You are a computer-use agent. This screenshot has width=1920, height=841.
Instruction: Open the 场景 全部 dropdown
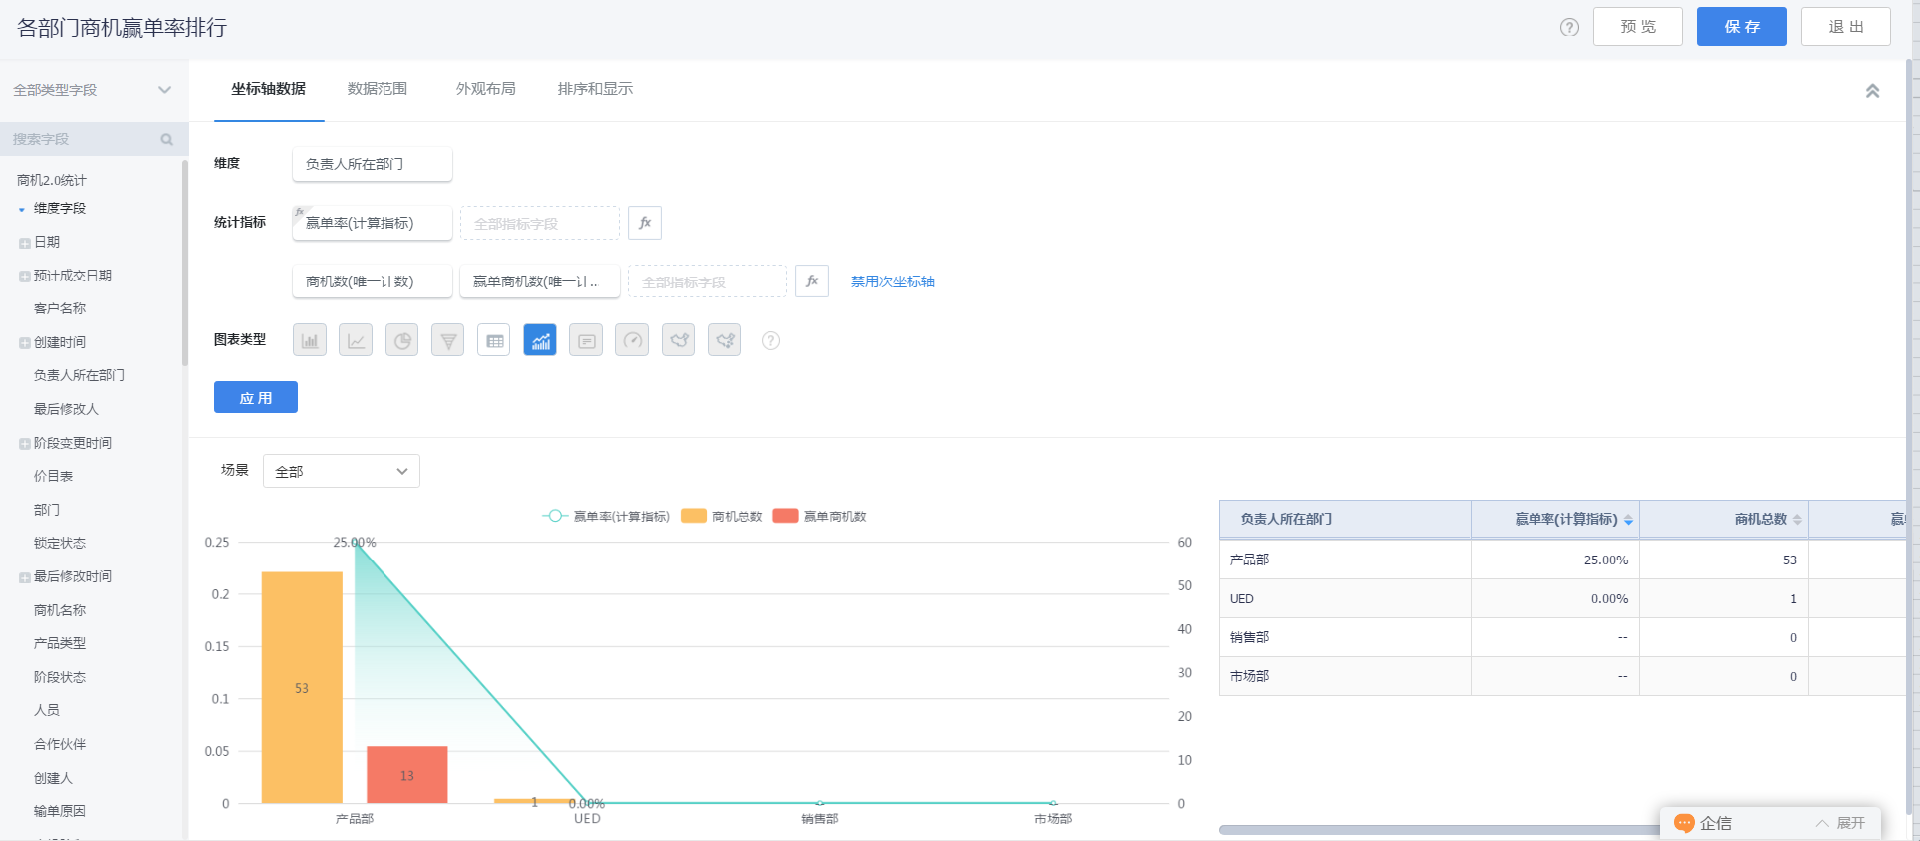tap(341, 471)
